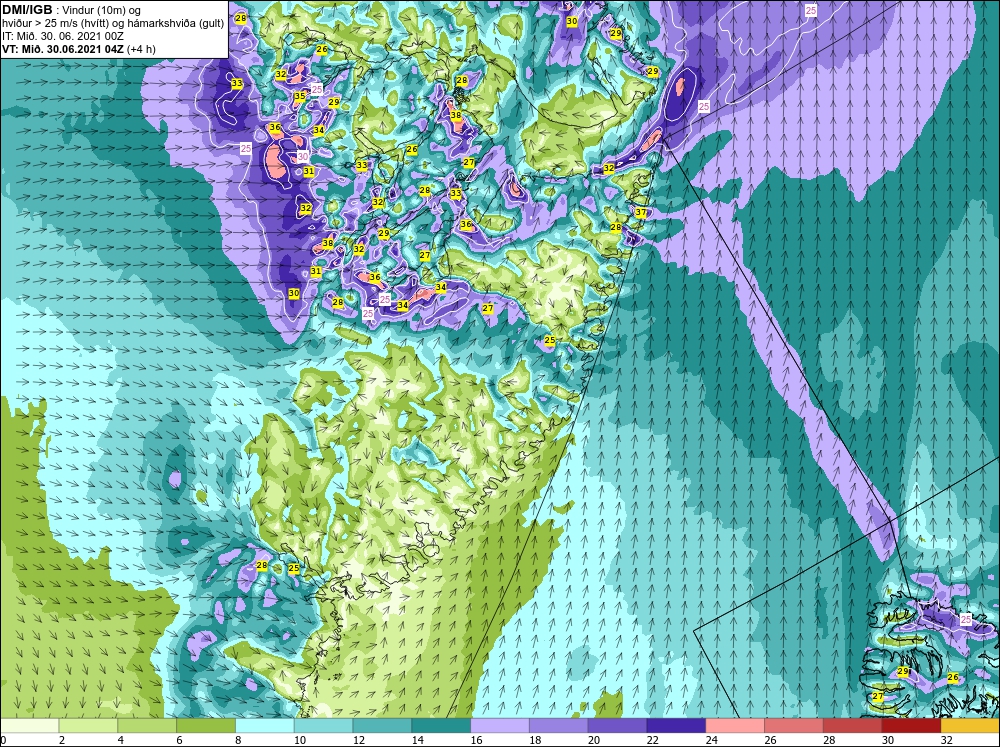Screen dimensions: 1000x747
Task: Click the 'DMI/IGB' model name in title box
Action: (27, 10)
